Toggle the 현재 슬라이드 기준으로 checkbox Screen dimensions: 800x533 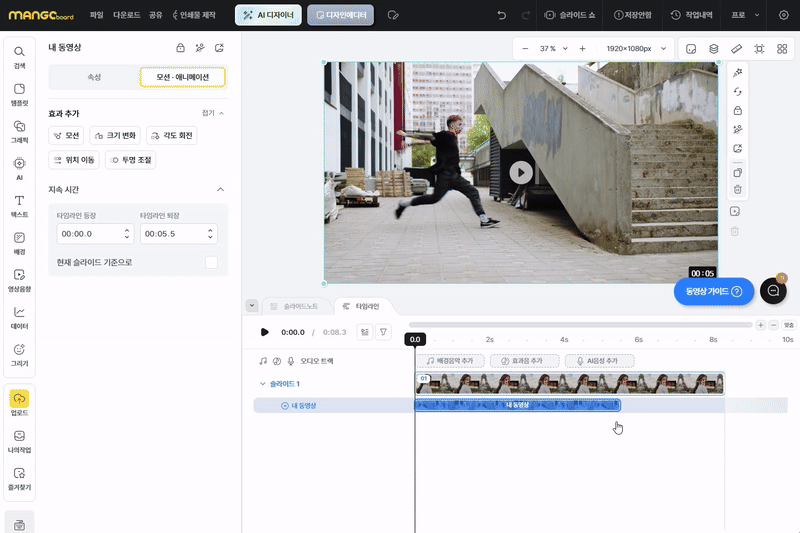211,262
